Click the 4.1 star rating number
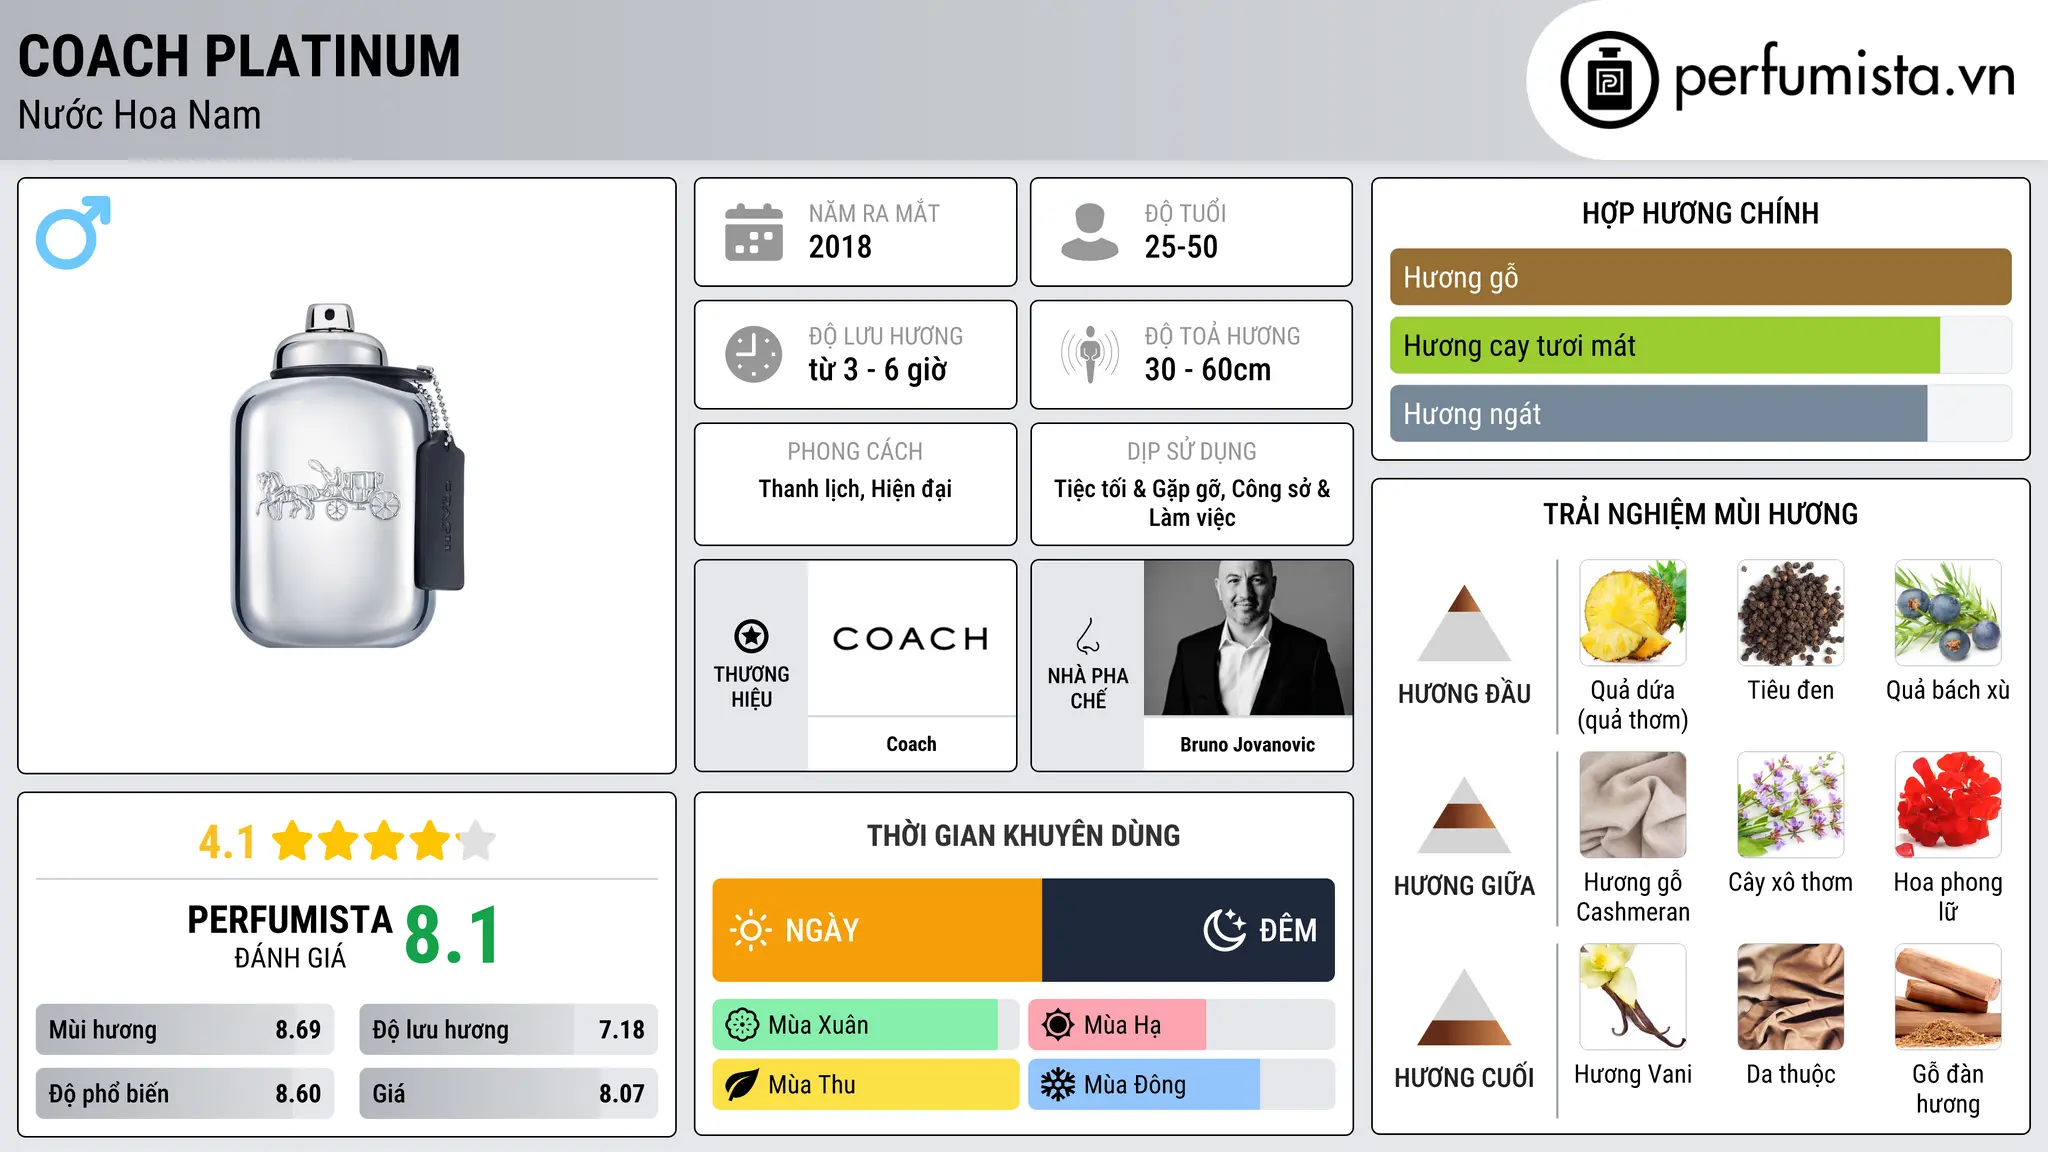 (227, 842)
